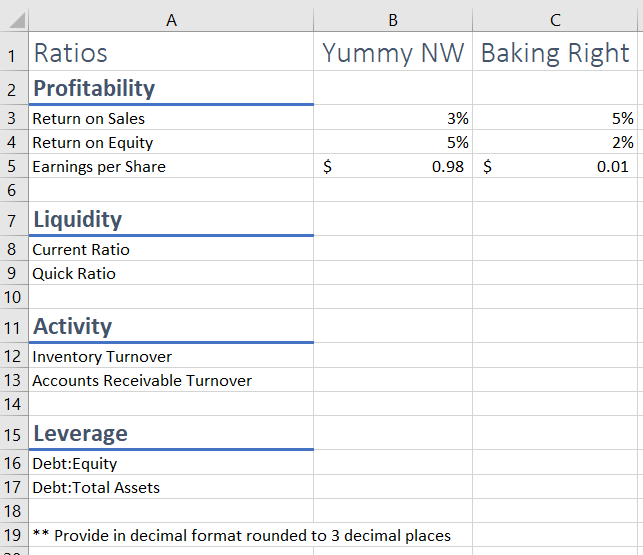Select the 'Activity' heading cell

[171, 326]
